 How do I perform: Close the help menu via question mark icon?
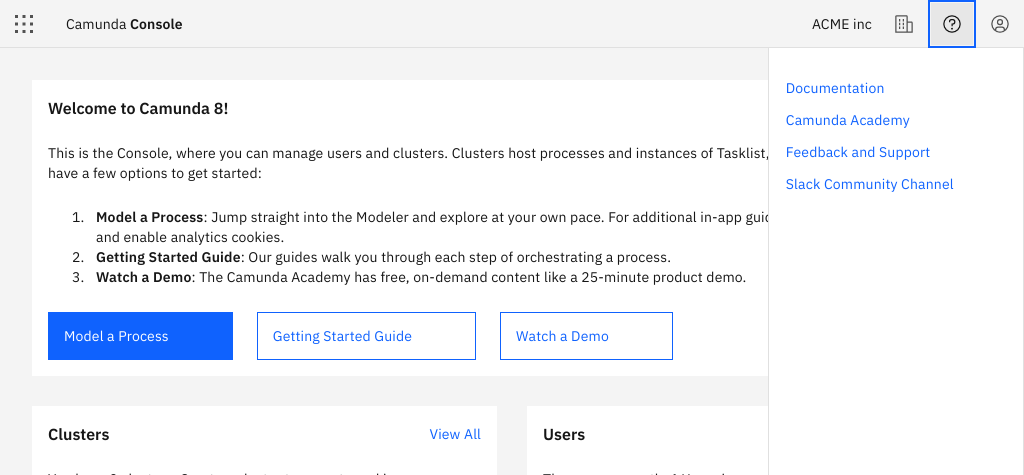tap(952, 24)
